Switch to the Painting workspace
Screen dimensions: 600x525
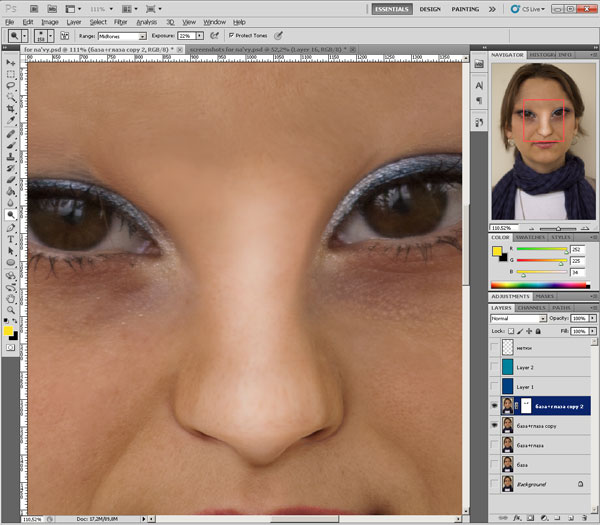(x=465, y=8)
